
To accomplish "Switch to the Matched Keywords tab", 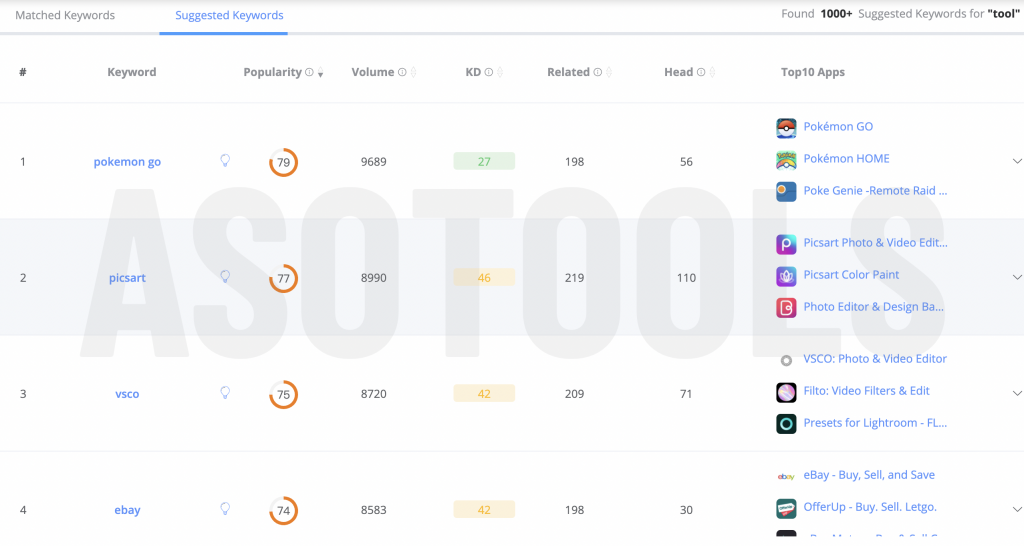I will [65, 15].
